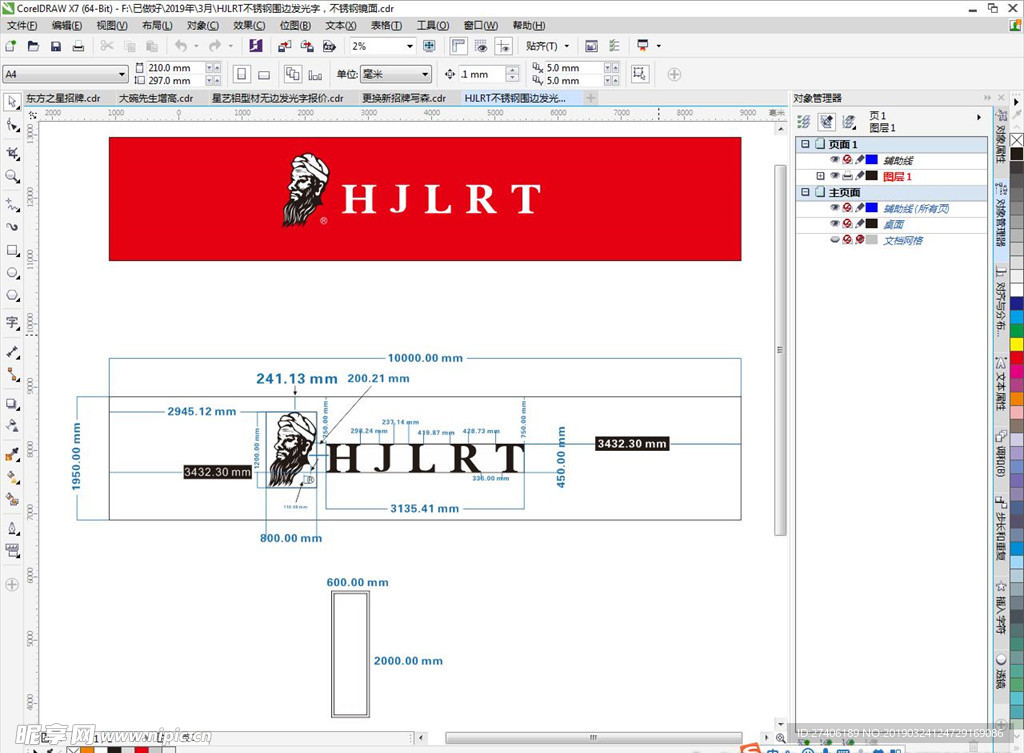
Task: Switch to 东方之星招牌.cdr document tab
Action: pyautogui.click(x=63, y=98)
